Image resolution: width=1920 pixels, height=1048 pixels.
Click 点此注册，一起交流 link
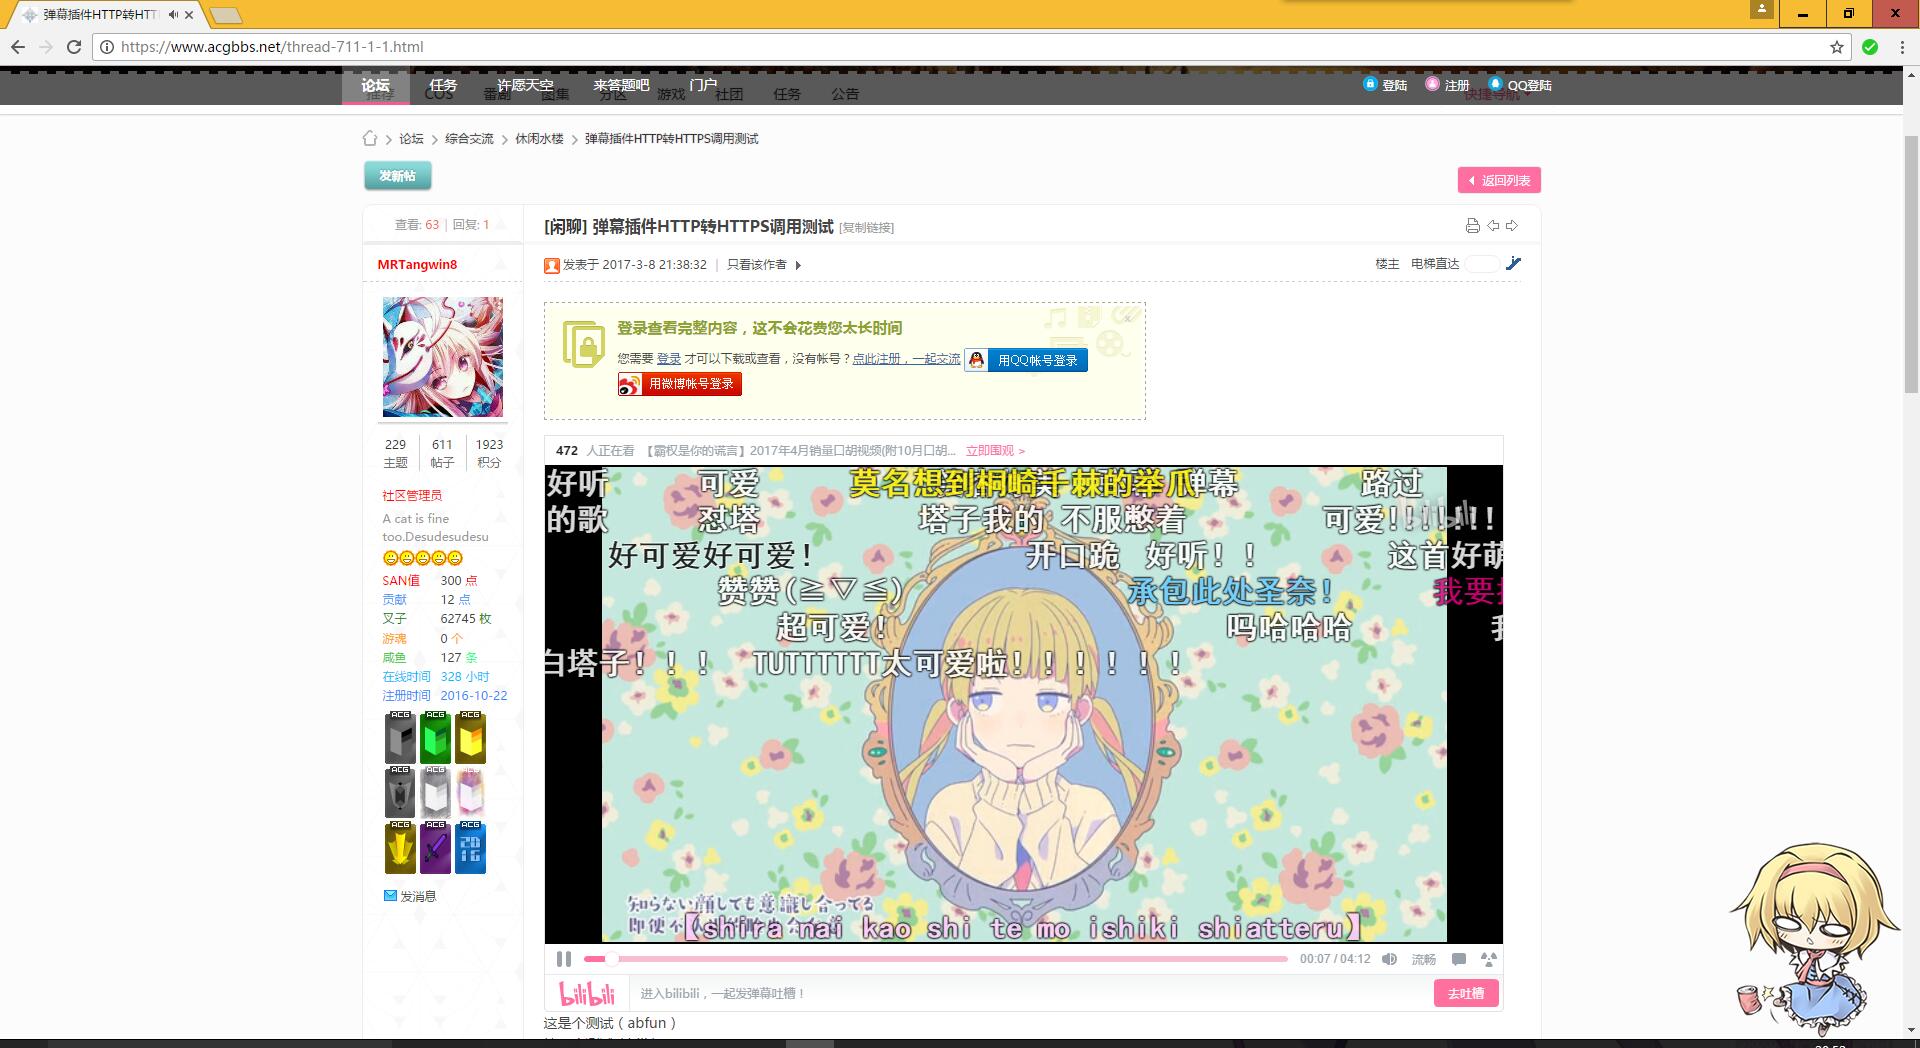(x=906, y=358)
